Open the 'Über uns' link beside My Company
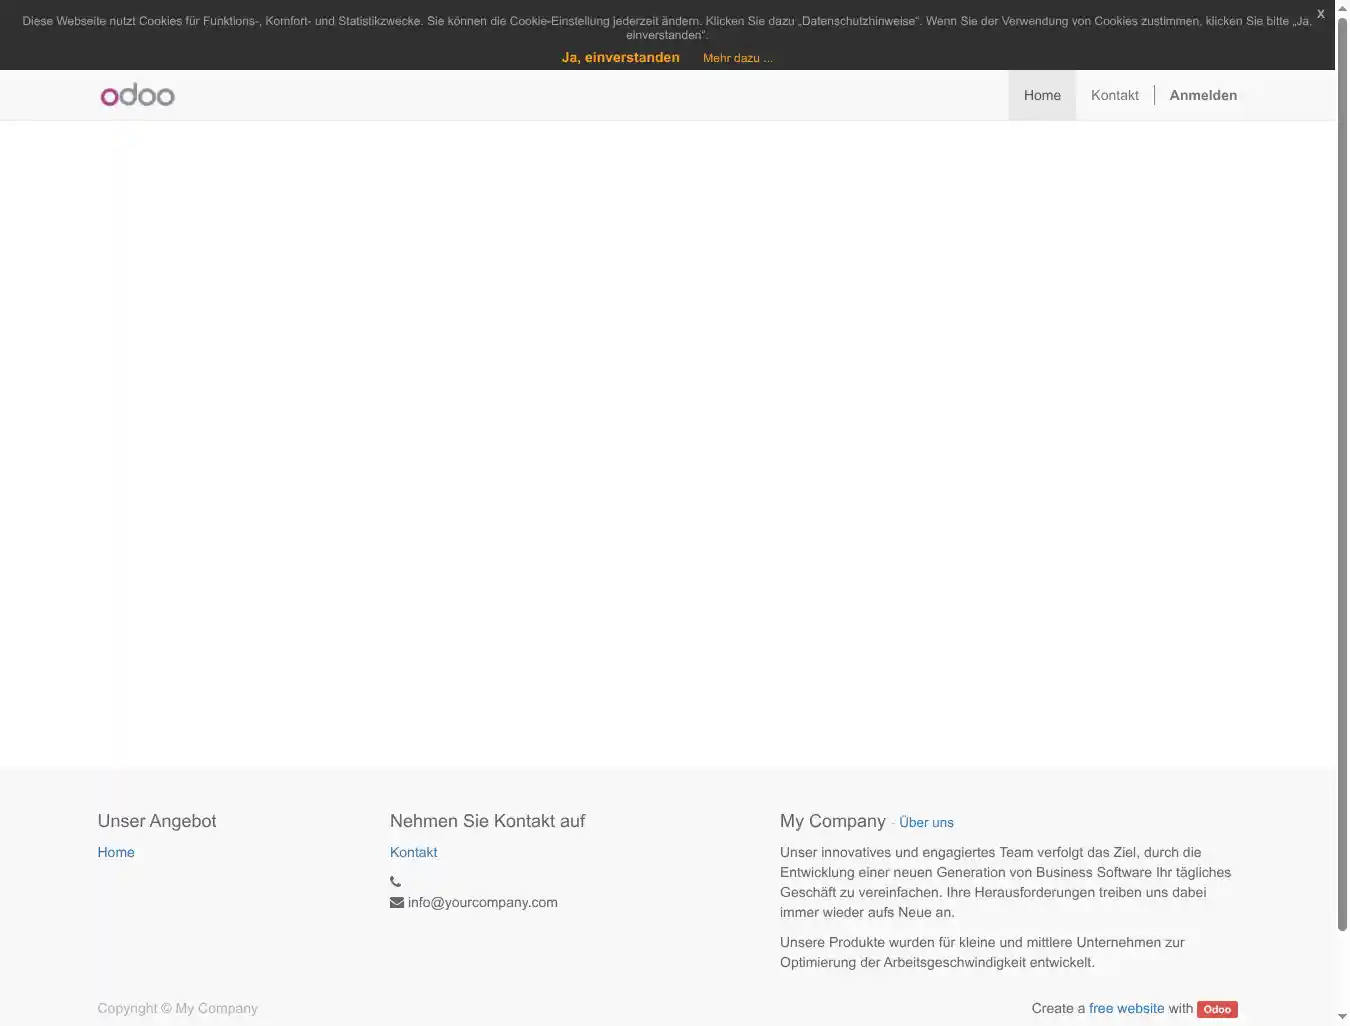 (x=926, y=822)
